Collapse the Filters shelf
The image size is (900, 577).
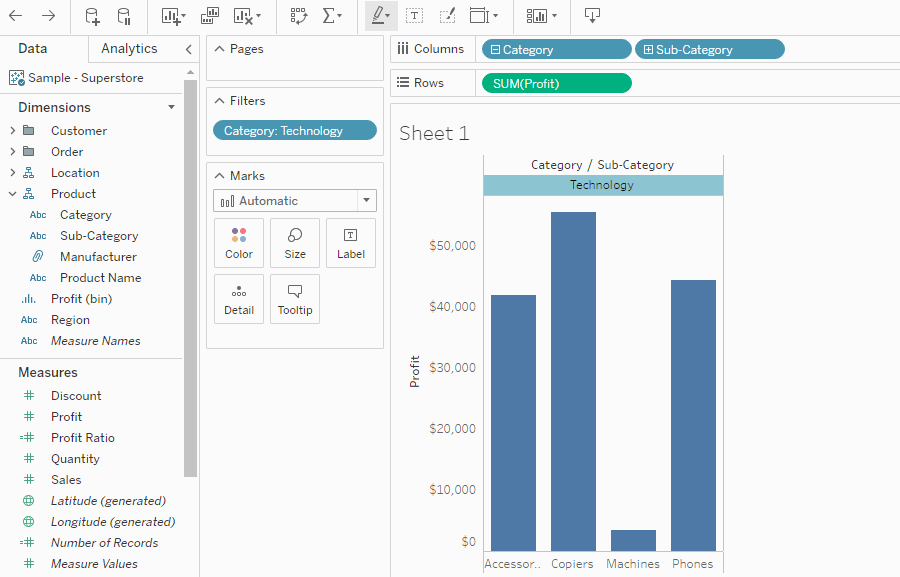pos(217,100)
